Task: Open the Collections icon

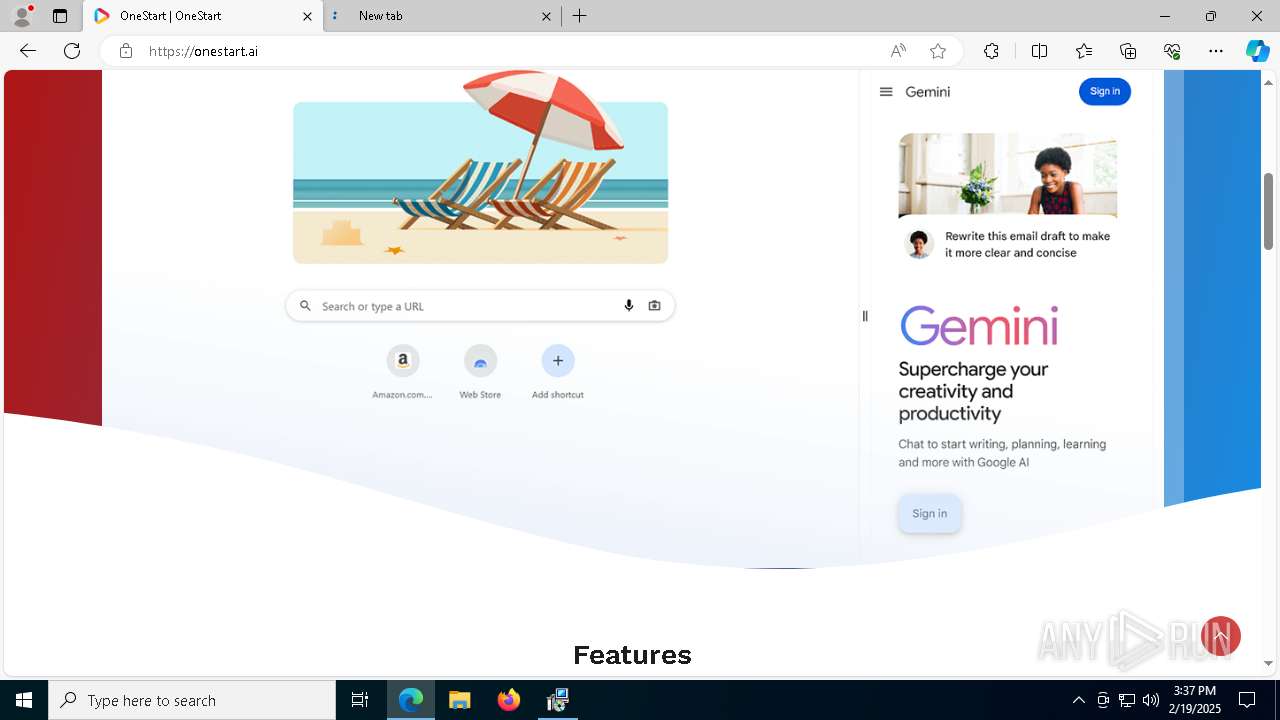Action: tap(1128, 51)
